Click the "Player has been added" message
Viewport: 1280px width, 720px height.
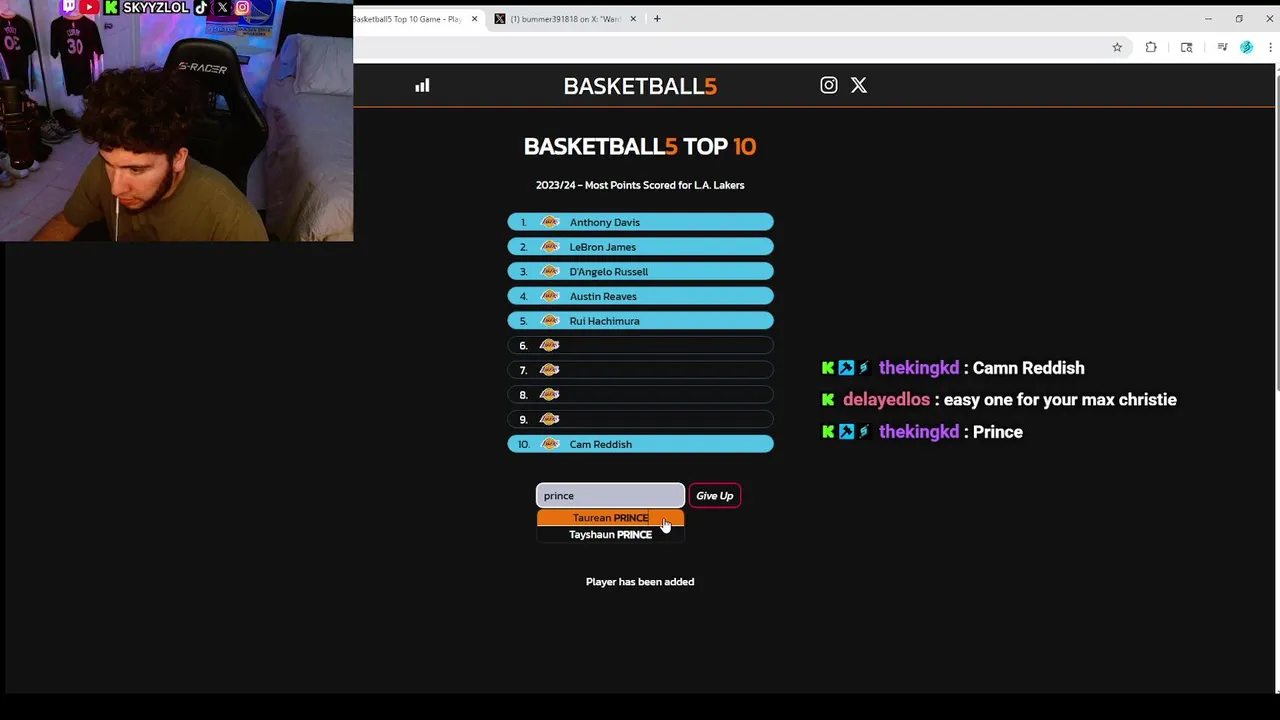click(x=640, y=582)
